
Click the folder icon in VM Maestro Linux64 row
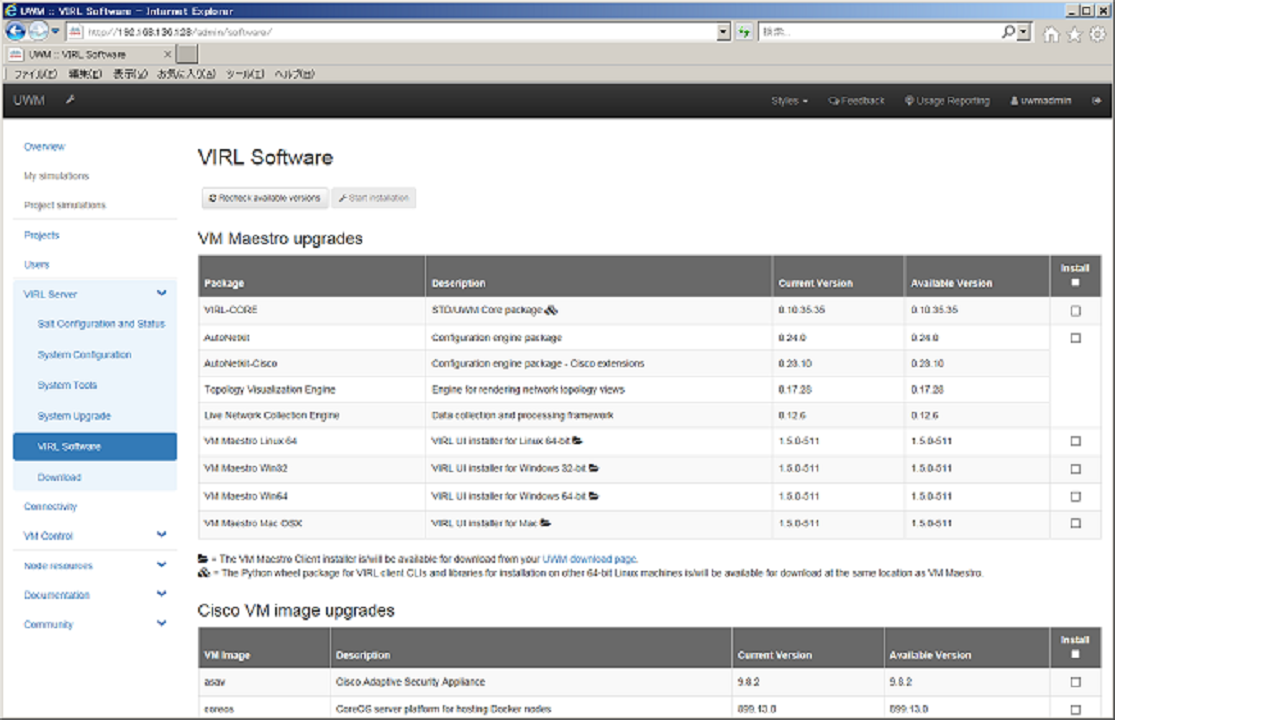[x=578, y=441]
